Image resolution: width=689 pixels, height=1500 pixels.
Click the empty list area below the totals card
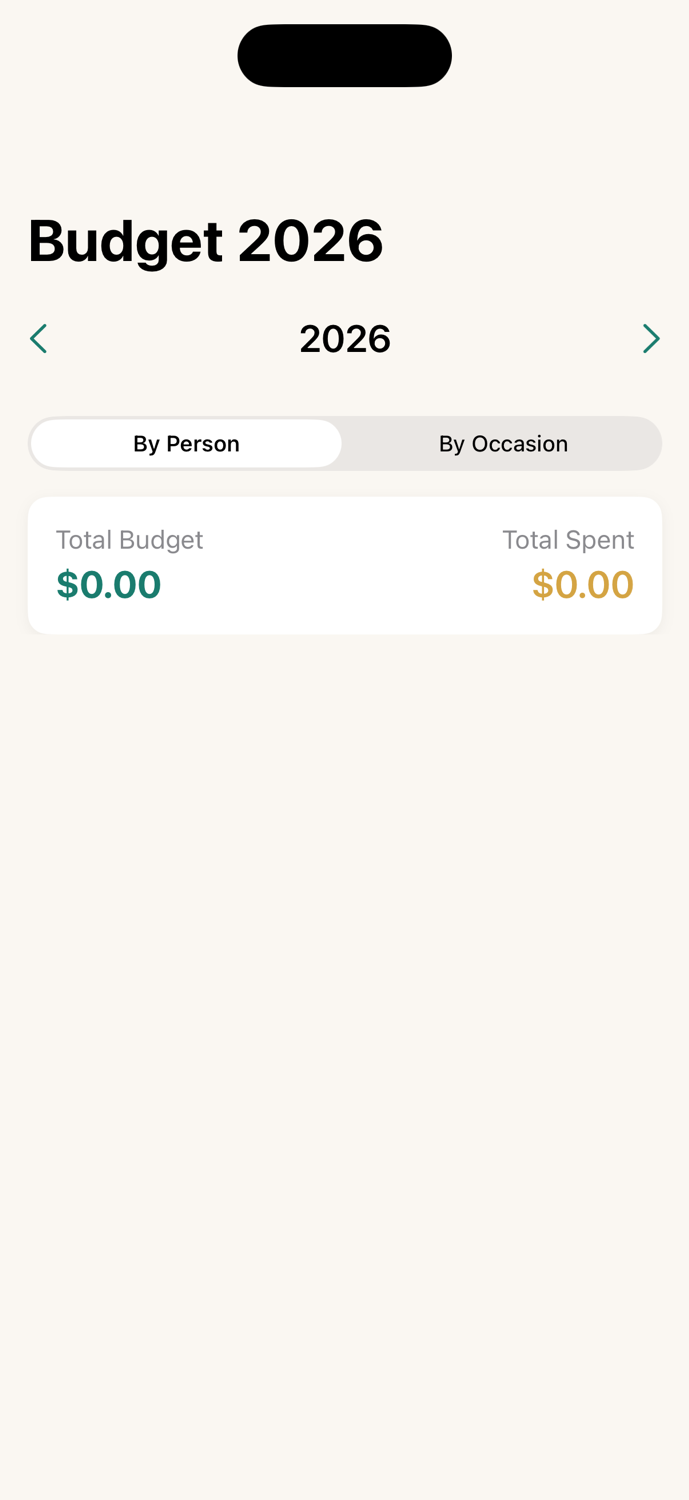(x=345, y=900)
